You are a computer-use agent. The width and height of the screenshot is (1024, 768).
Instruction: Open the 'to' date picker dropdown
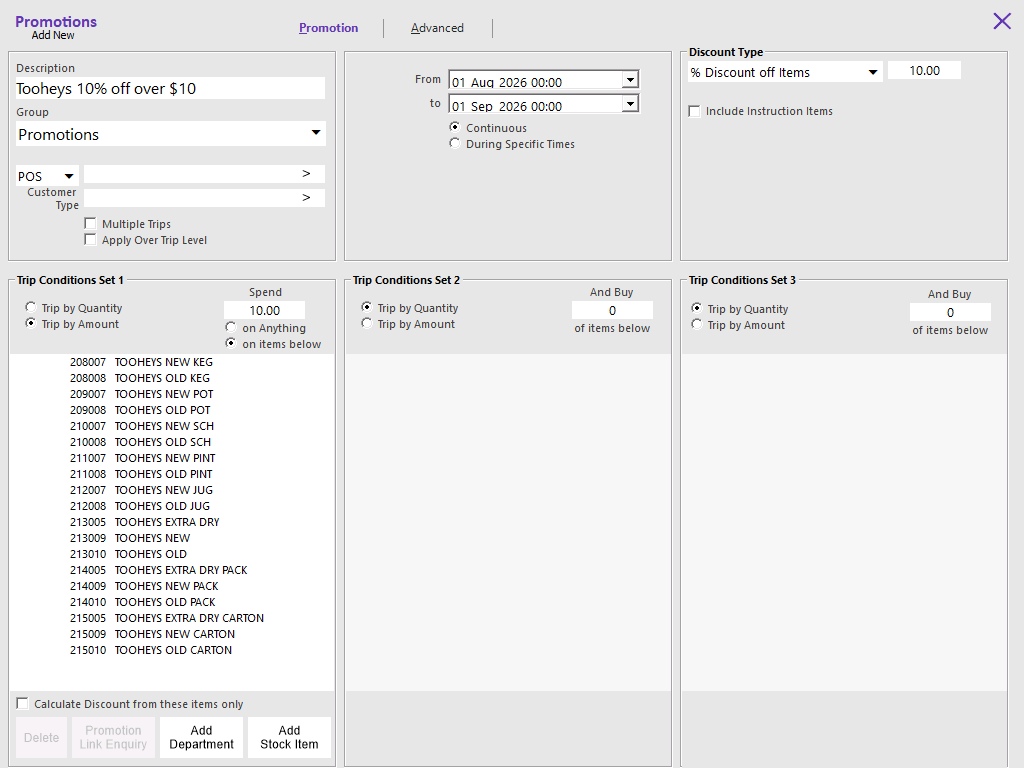[x=630, y=104]
